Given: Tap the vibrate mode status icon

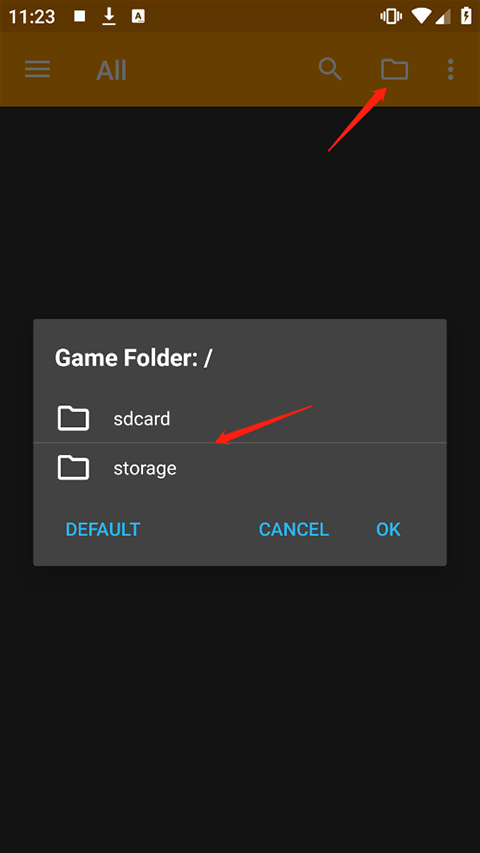Looking at the screenshot, I should pyautogui.click(x=391, y=16).
